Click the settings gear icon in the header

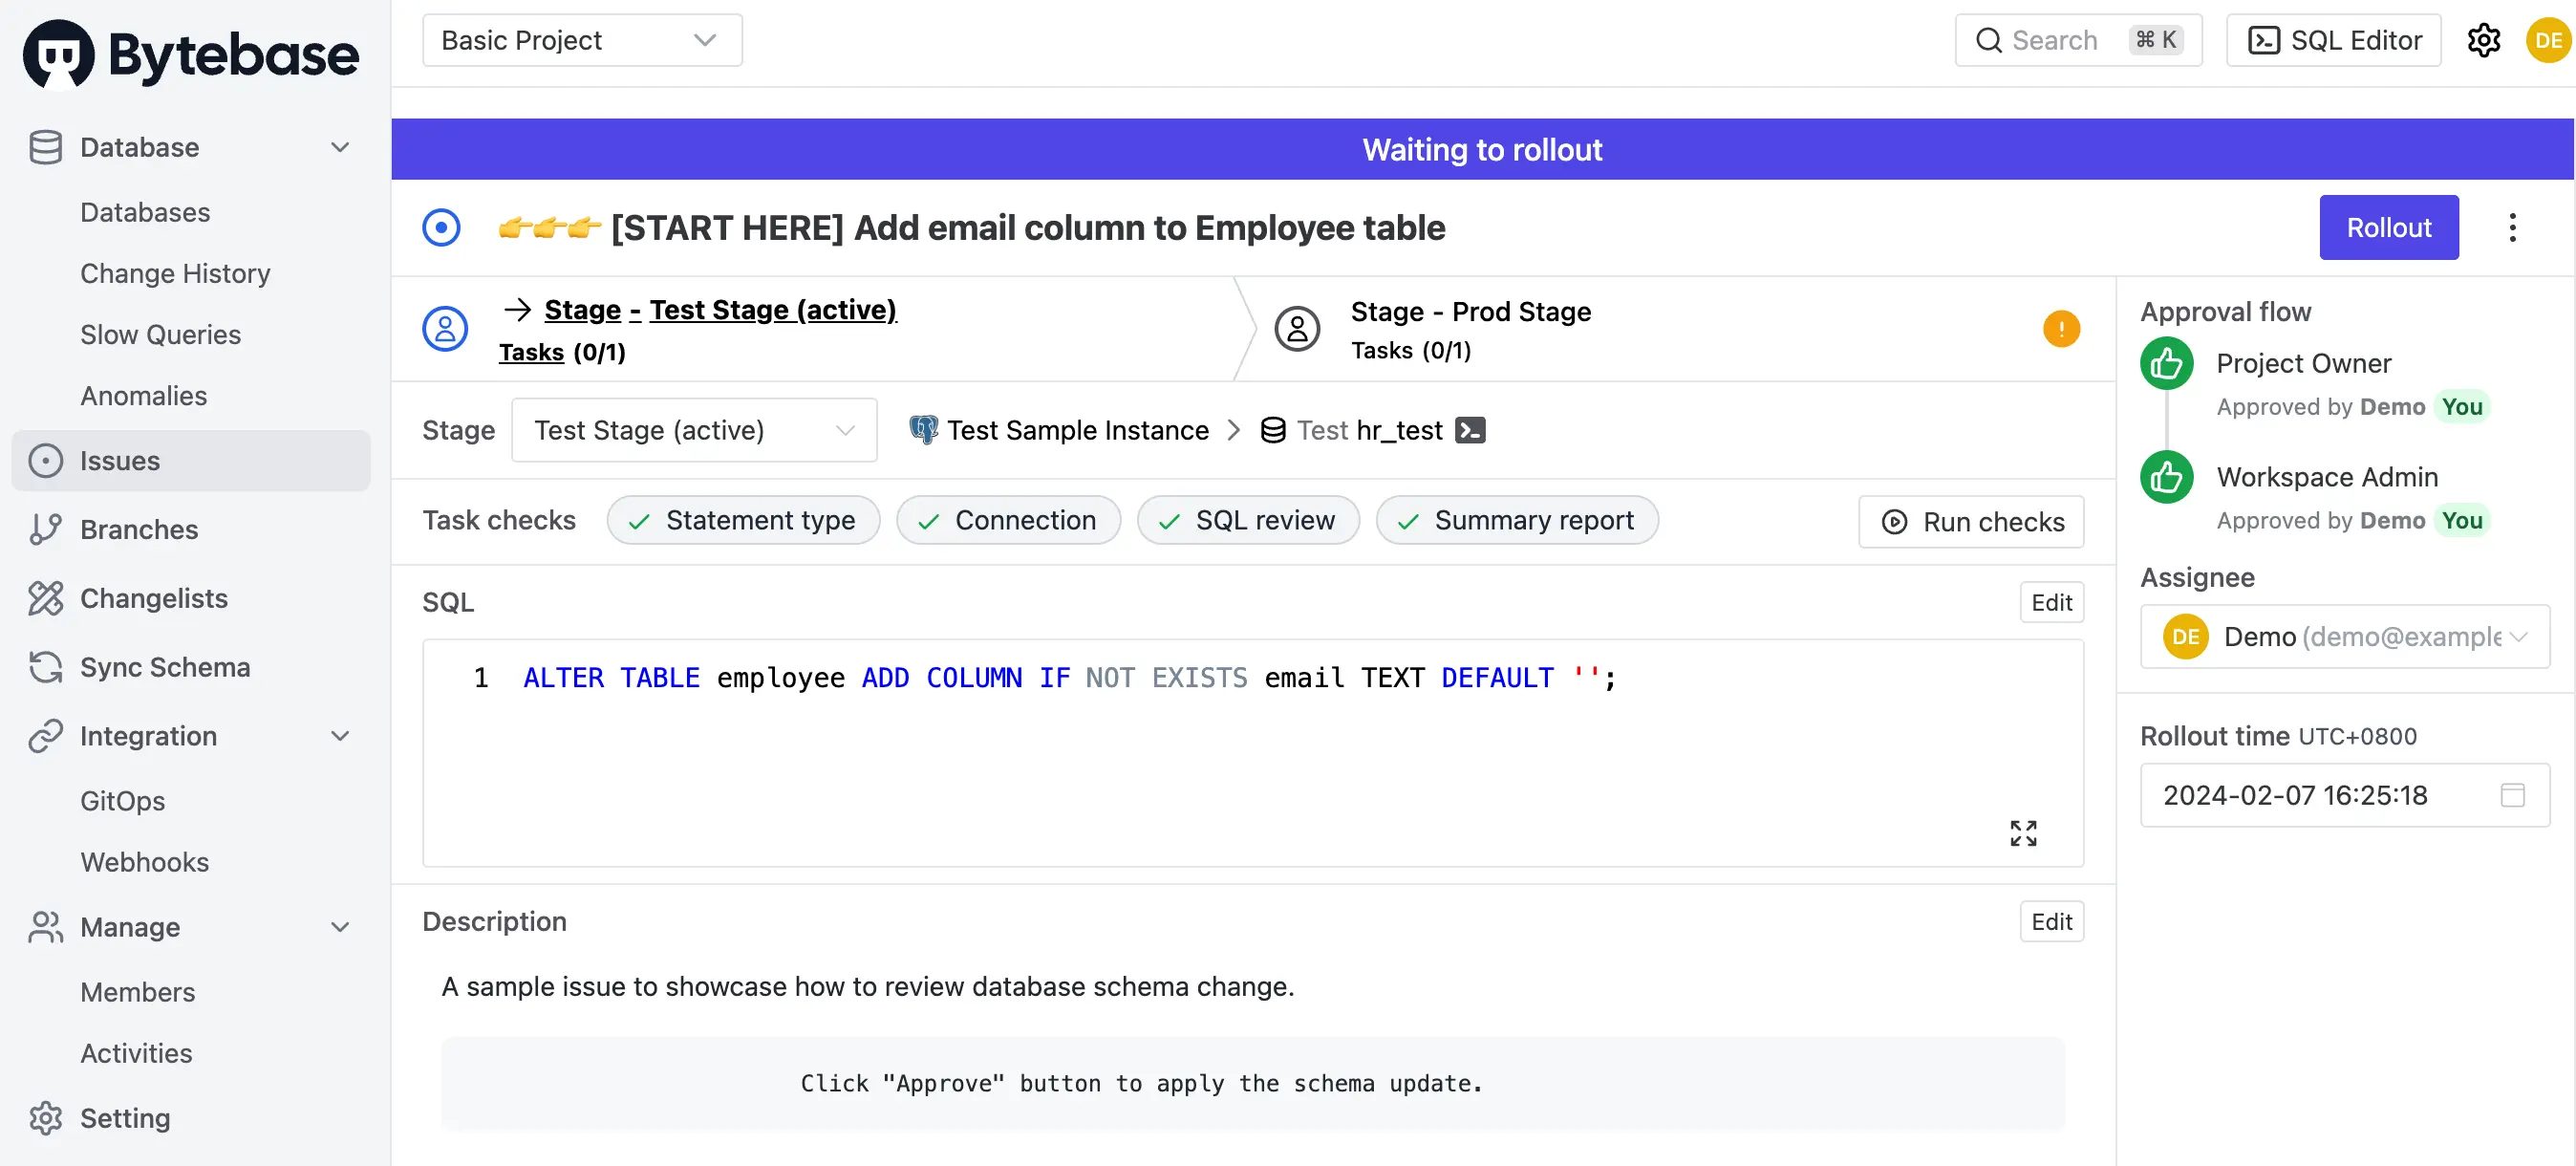click(x=2483, y=40)
